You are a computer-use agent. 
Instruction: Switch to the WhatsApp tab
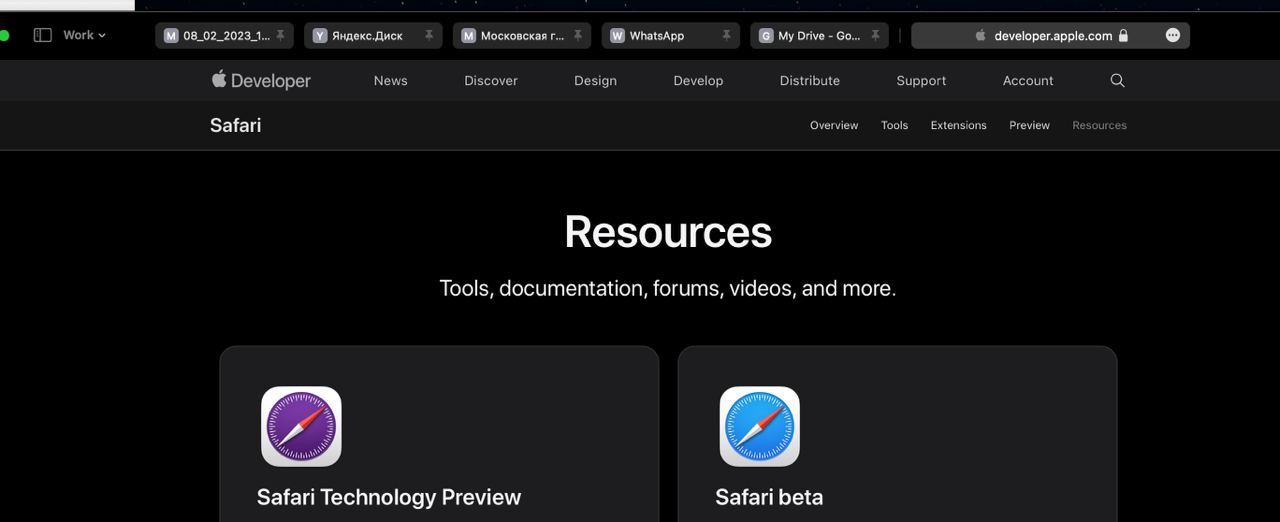click(671, 36)
